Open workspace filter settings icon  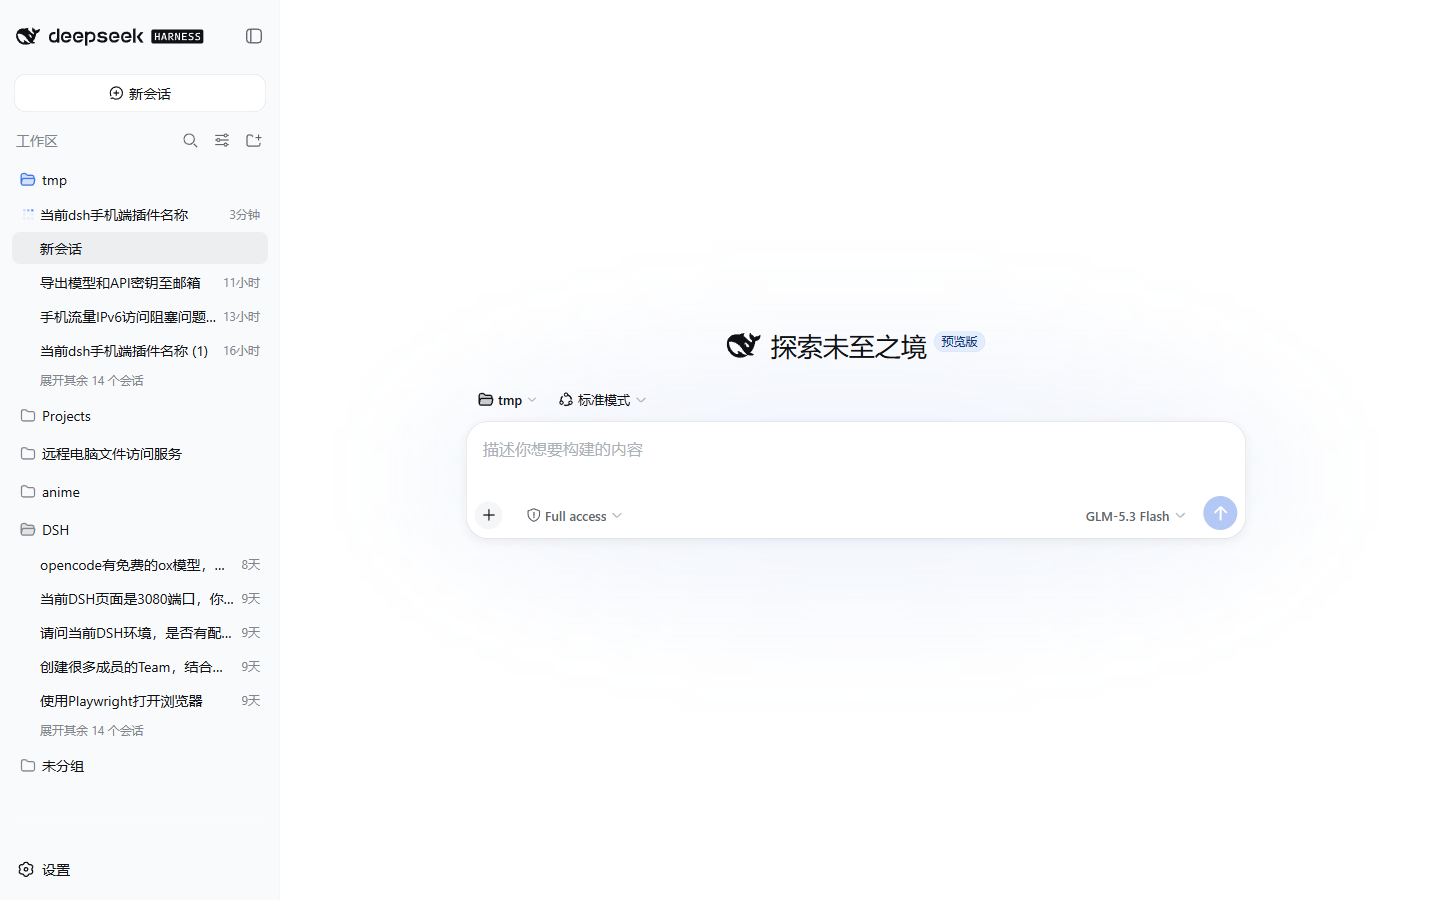tap(222, 141)
